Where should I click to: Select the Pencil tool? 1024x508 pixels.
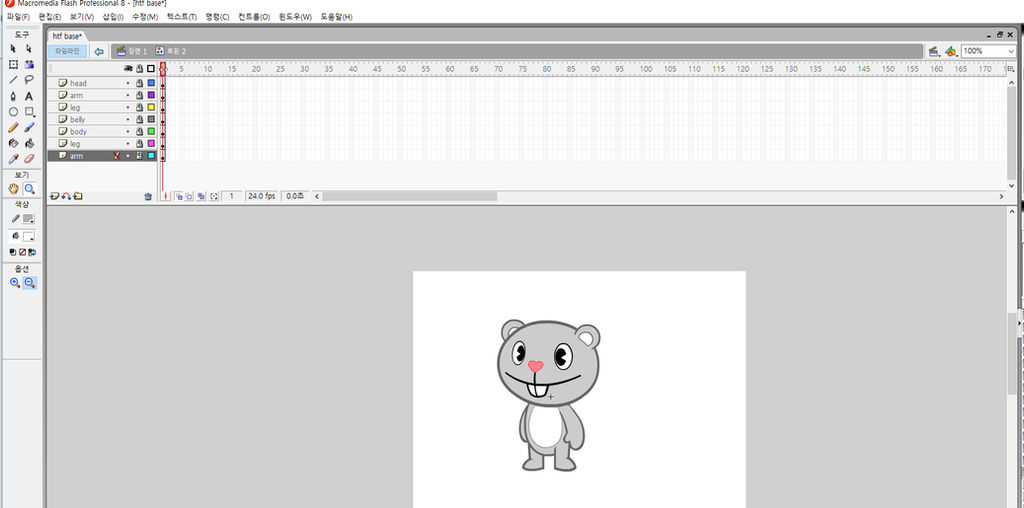coord(13,127)
